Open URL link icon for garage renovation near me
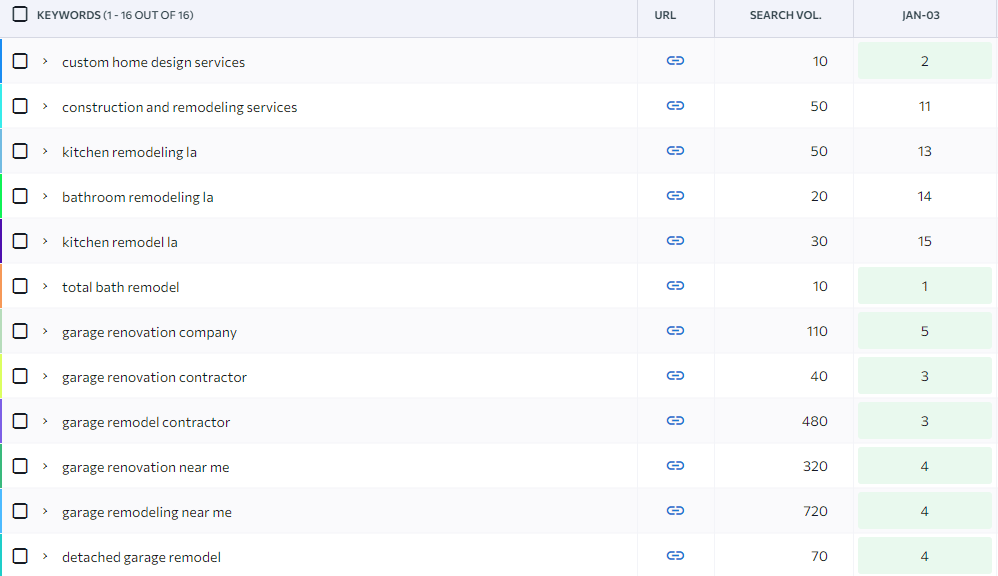998x576 pixels. coord(675,466)
